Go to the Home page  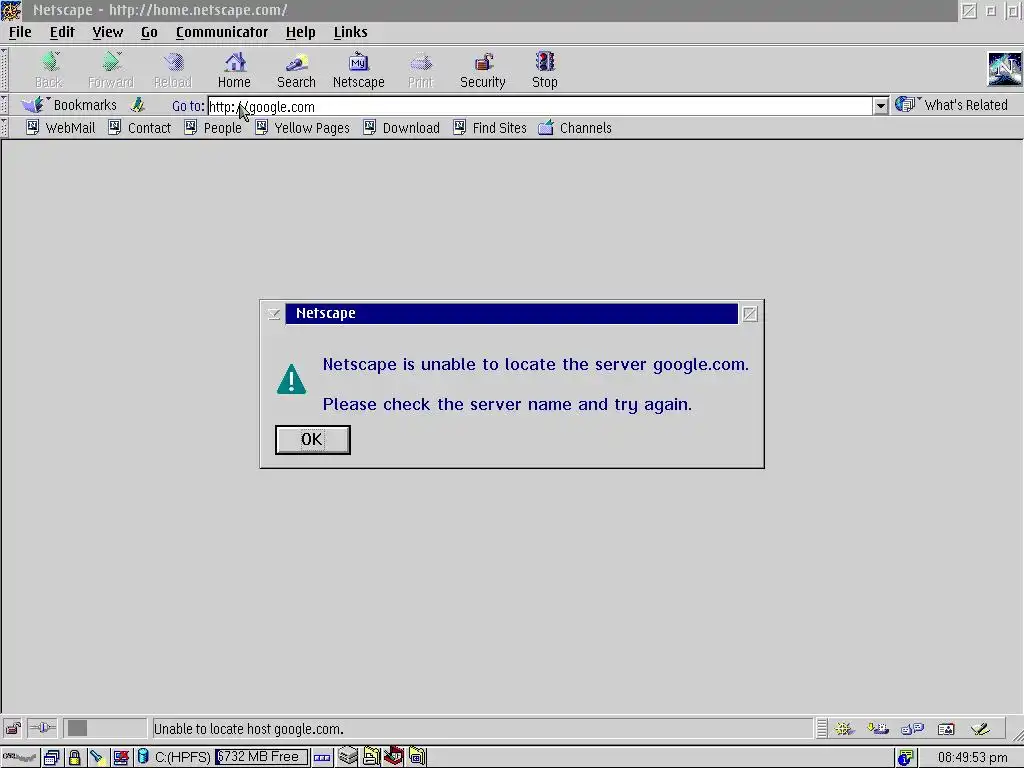coord(234,70)
